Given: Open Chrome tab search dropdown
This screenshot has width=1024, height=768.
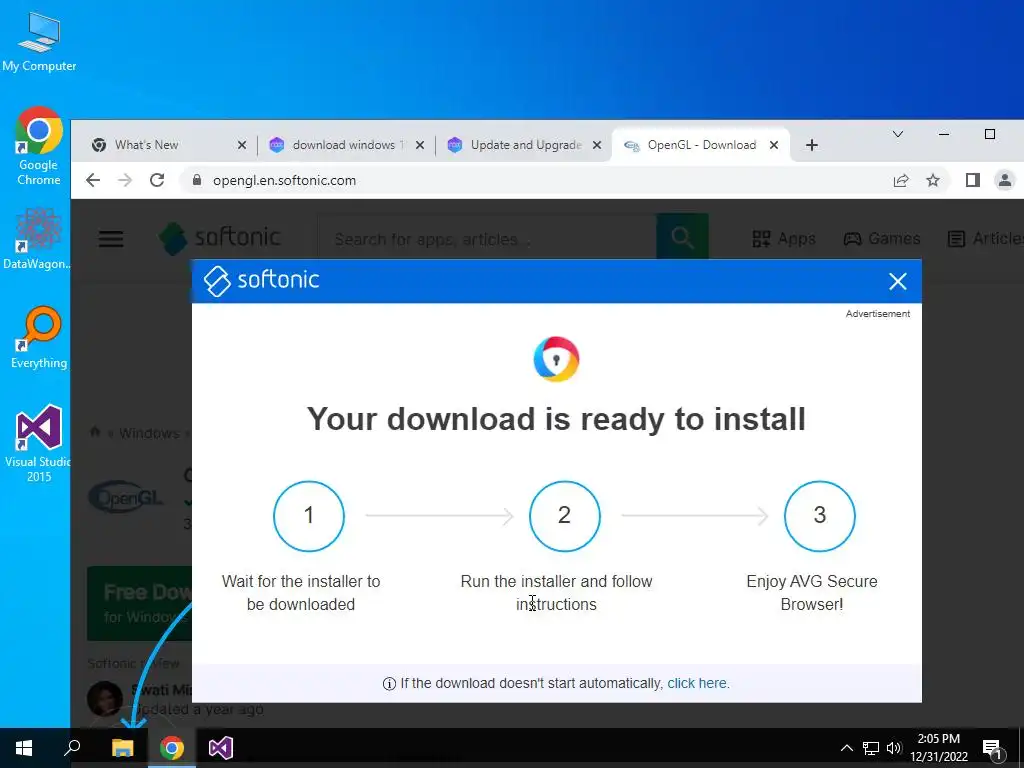Looking at the screenshot, I should coord(898,134).
